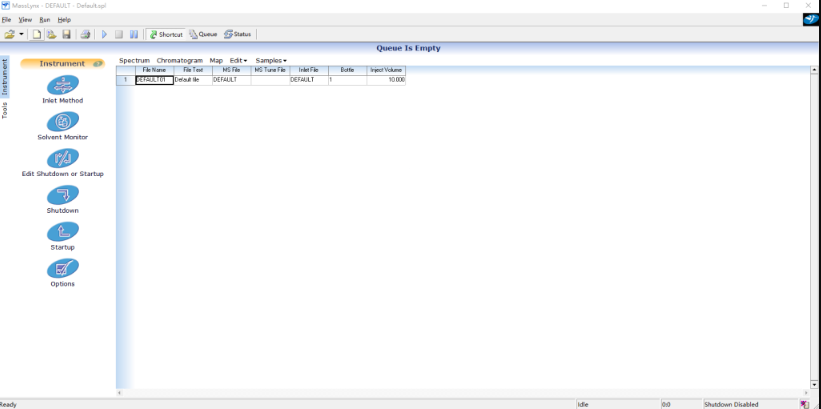Screen dimensions: 821x409
Task: Toggle the Status view button
Action: (x=238, y=34)
